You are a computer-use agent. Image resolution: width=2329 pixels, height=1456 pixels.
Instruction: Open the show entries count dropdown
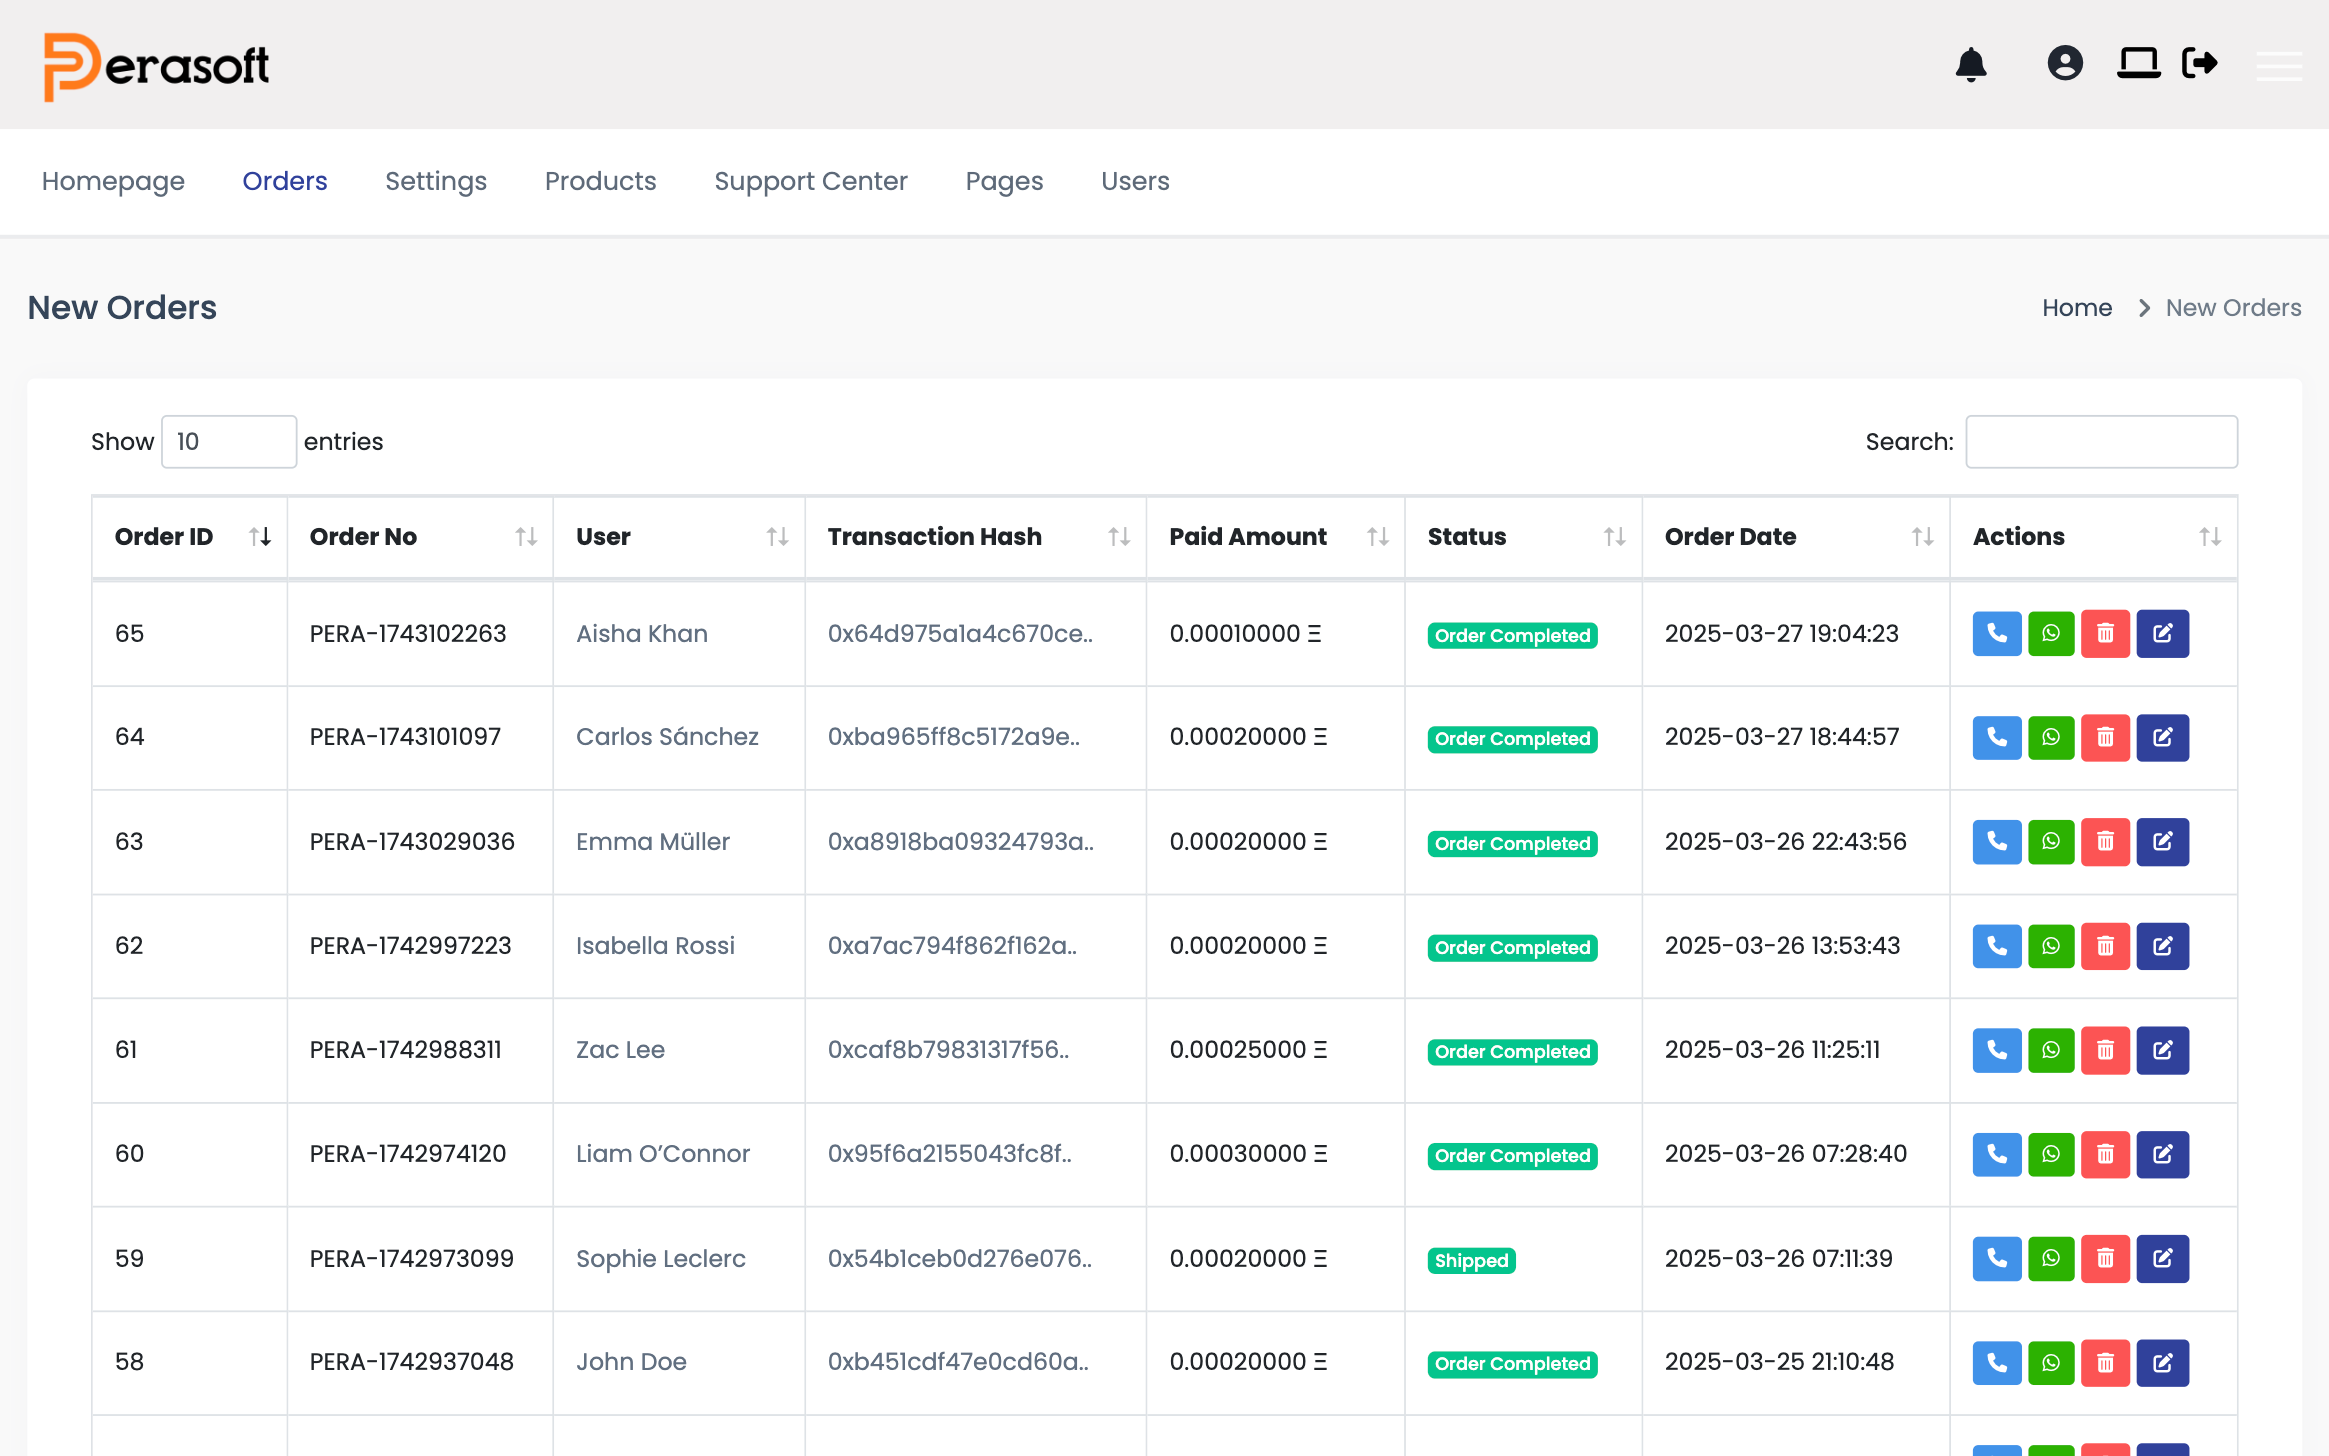(229, 442)
